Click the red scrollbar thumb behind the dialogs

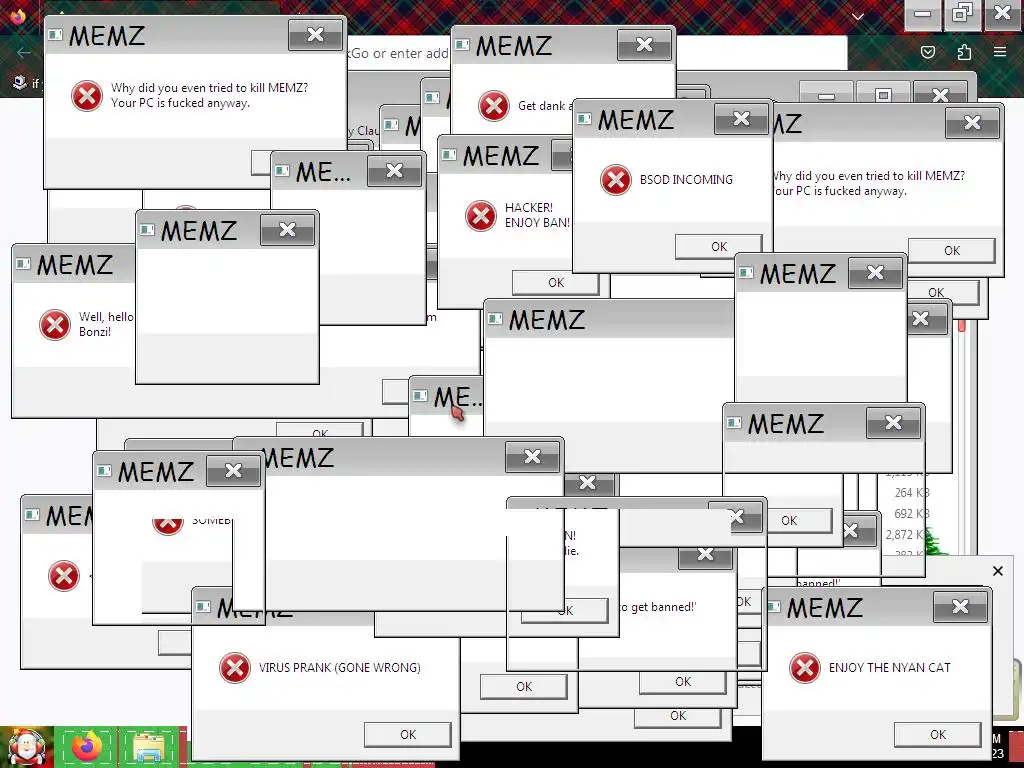(x=962, y=325)
